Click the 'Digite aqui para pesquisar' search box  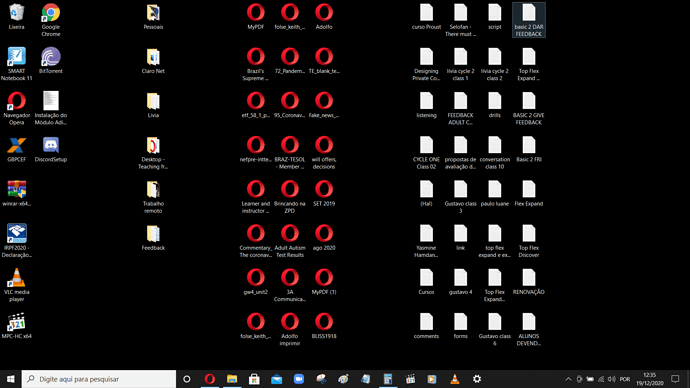coord(99,379)
